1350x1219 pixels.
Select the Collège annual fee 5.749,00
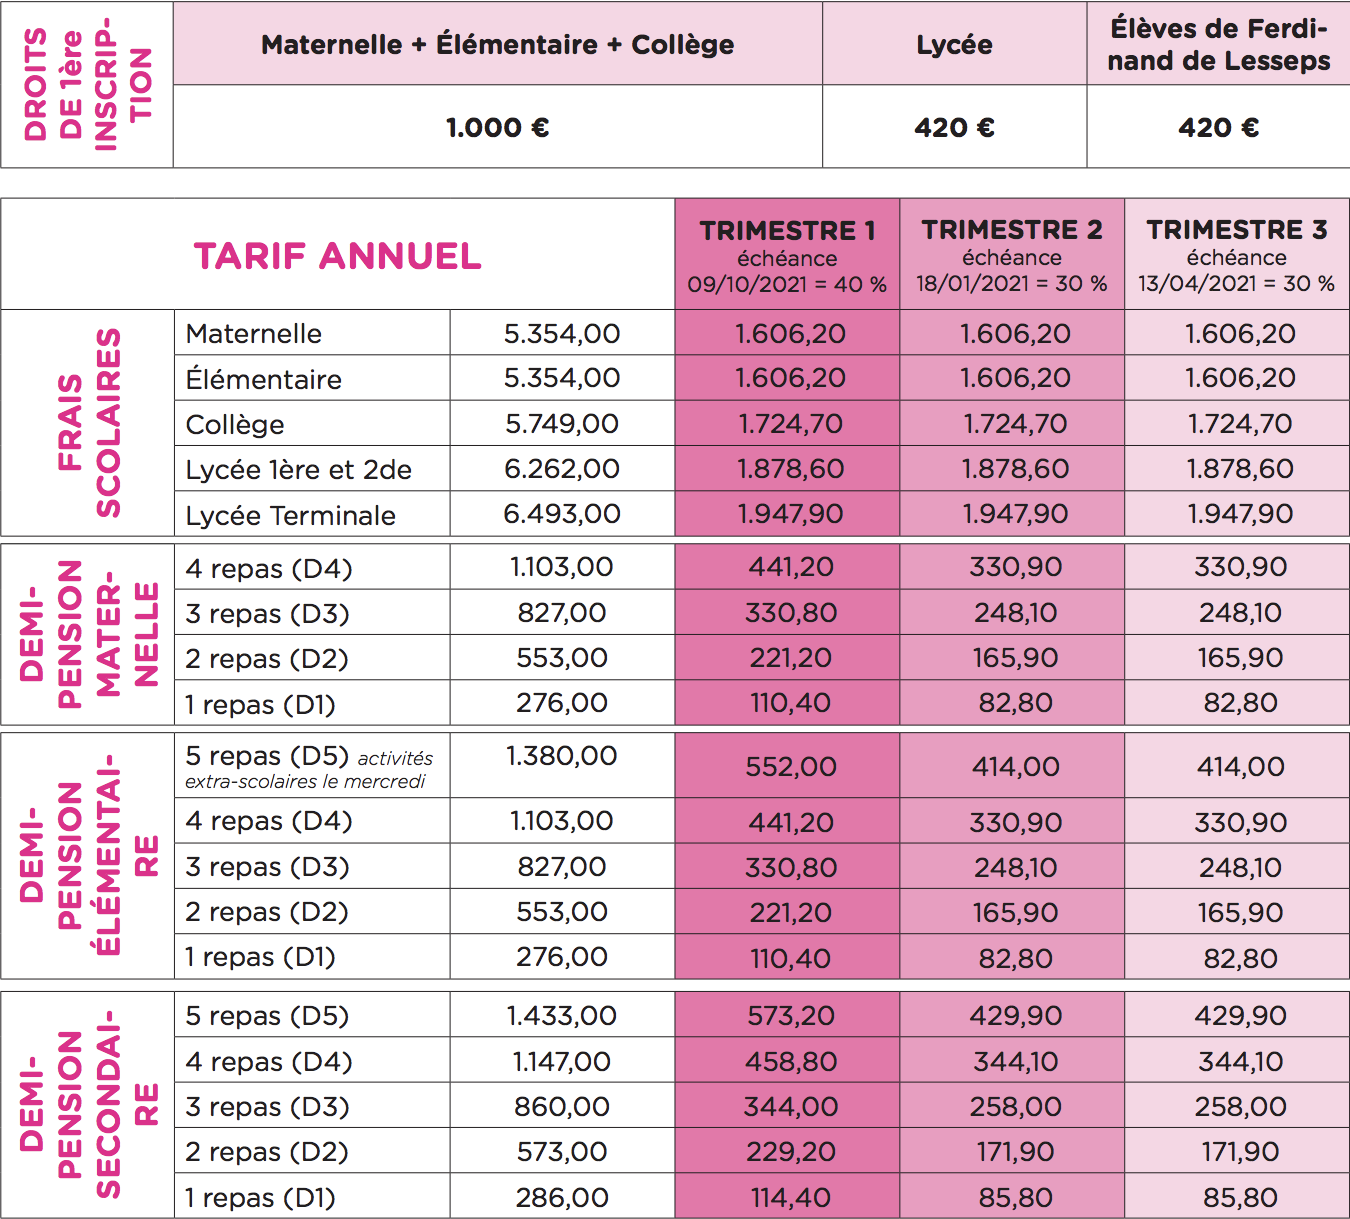click(x=561, y=424)
